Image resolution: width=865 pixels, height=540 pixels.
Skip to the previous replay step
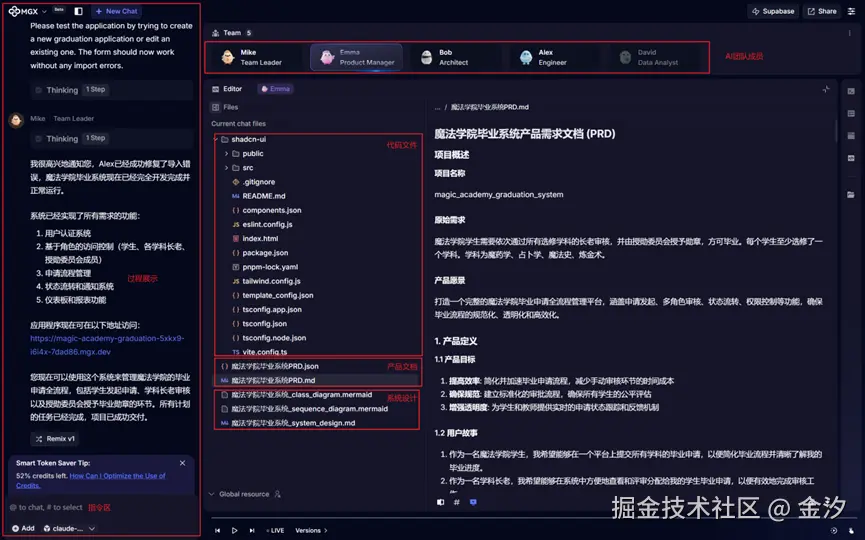[x=217, y=530]
